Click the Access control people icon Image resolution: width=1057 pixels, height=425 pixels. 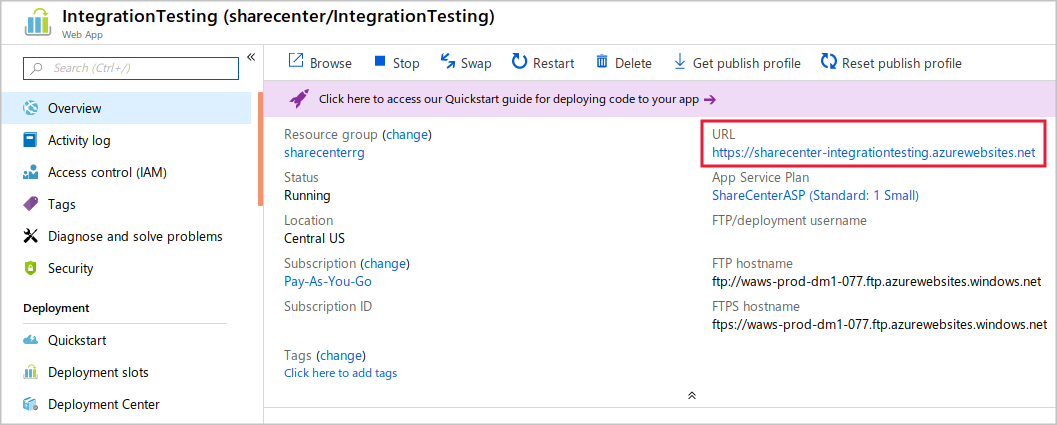tap(30, 172)
